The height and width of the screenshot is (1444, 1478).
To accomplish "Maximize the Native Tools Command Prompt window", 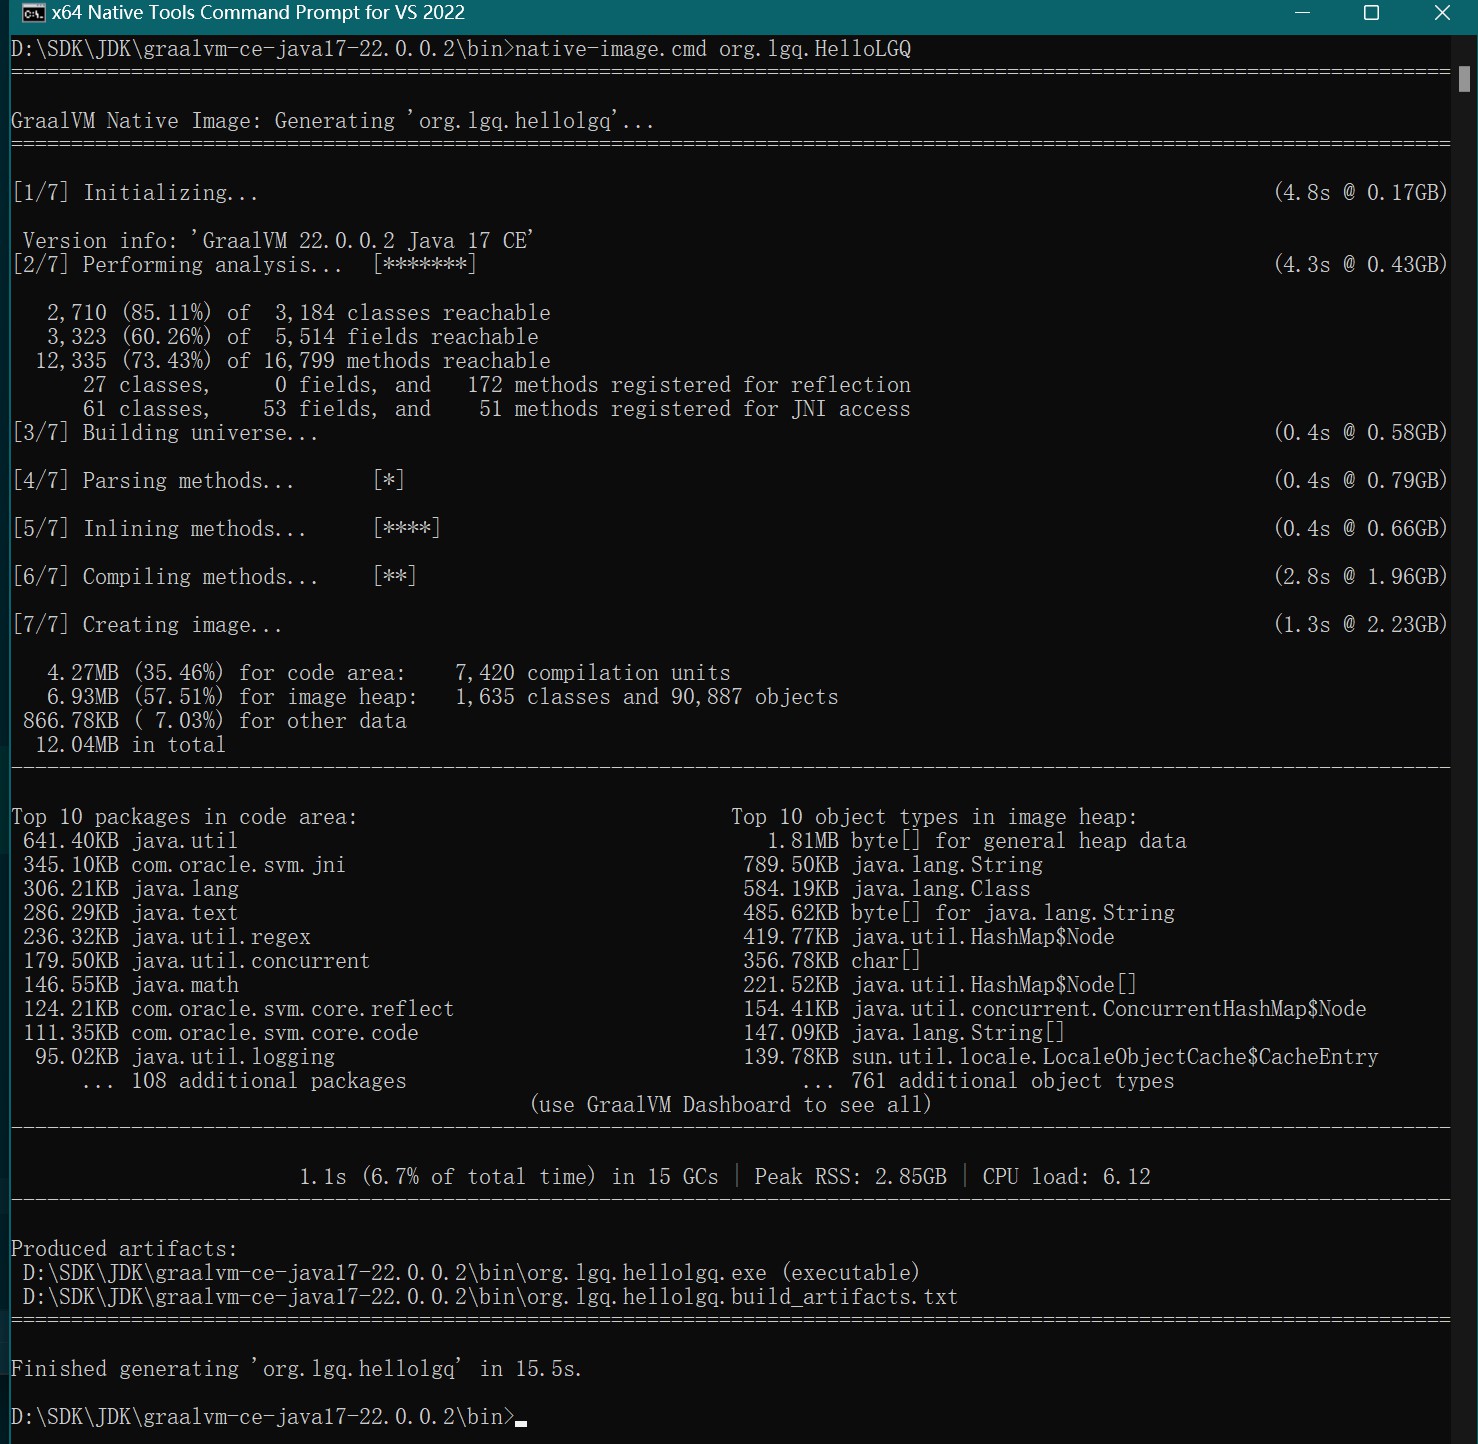I will pyautogui.click(x=1372, y=13).
